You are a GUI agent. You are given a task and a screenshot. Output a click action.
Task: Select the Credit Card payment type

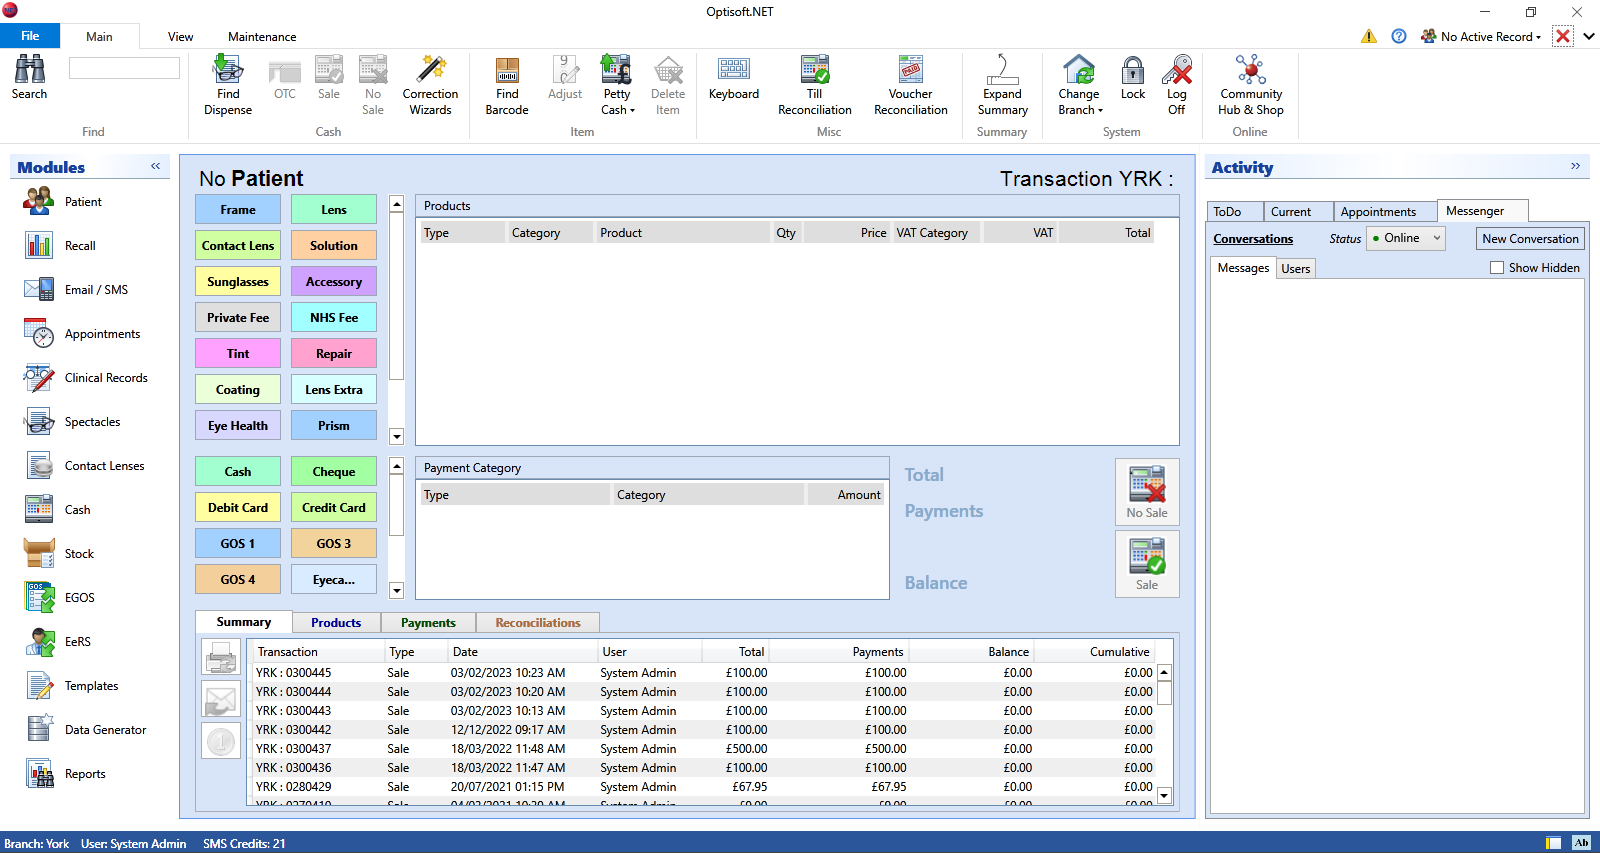pyautogui.click(x=334, y=508)
